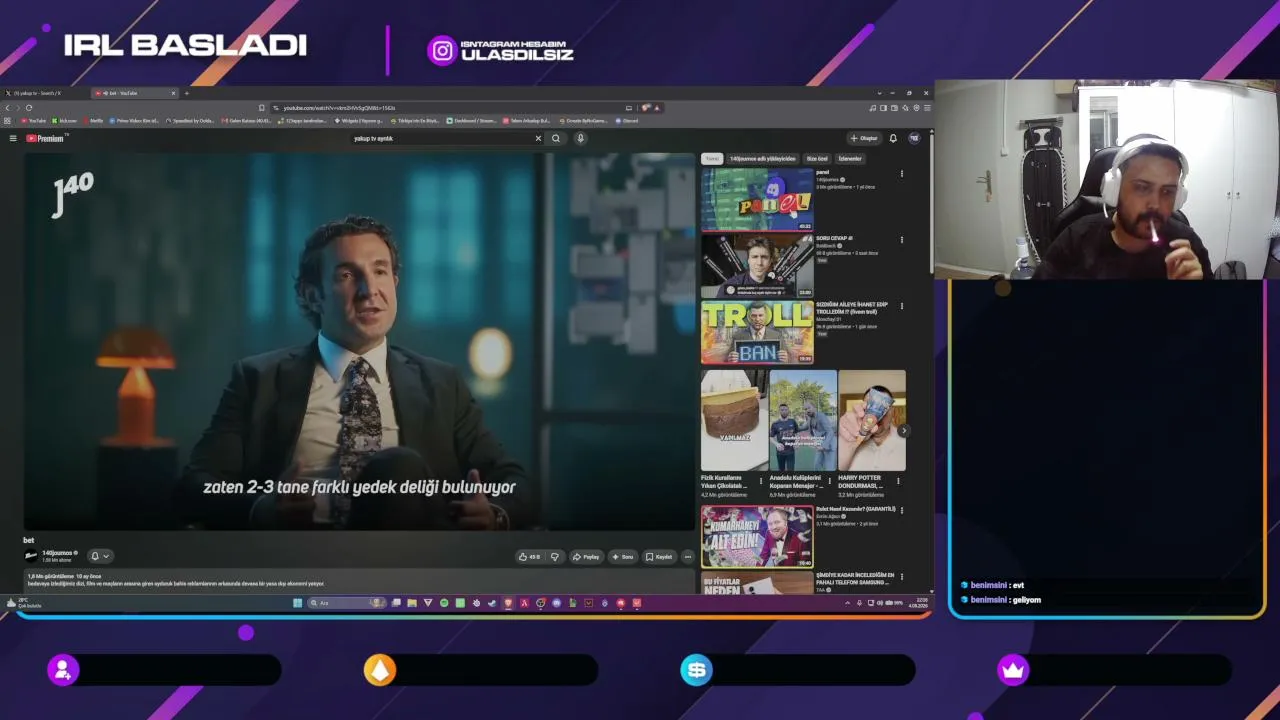
Task: Select the Size özel filter chip
Action: (x=817, y=158)
